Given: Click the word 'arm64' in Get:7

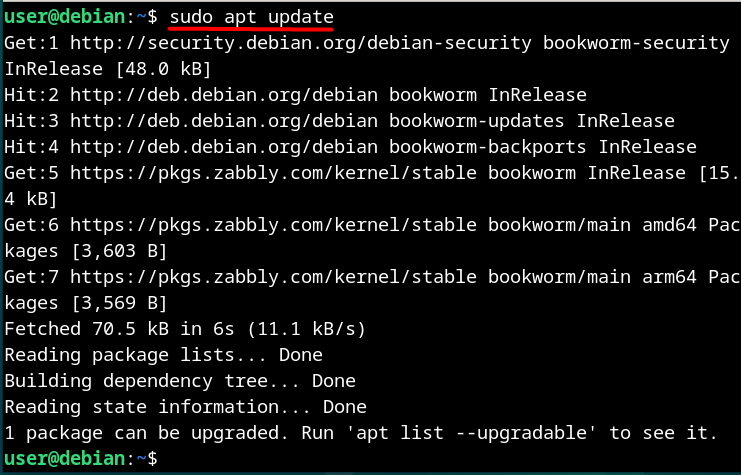Looking at the screenshot, I should tap(669, 277).
